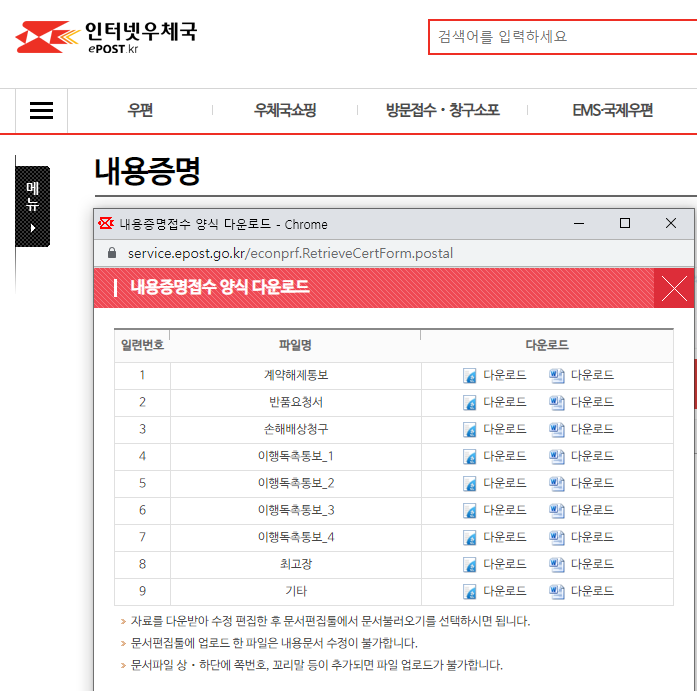Select the 이행독촉통보_3 file name
The height and width of the screenshot is (691, 697).
[x=296, y=511]
